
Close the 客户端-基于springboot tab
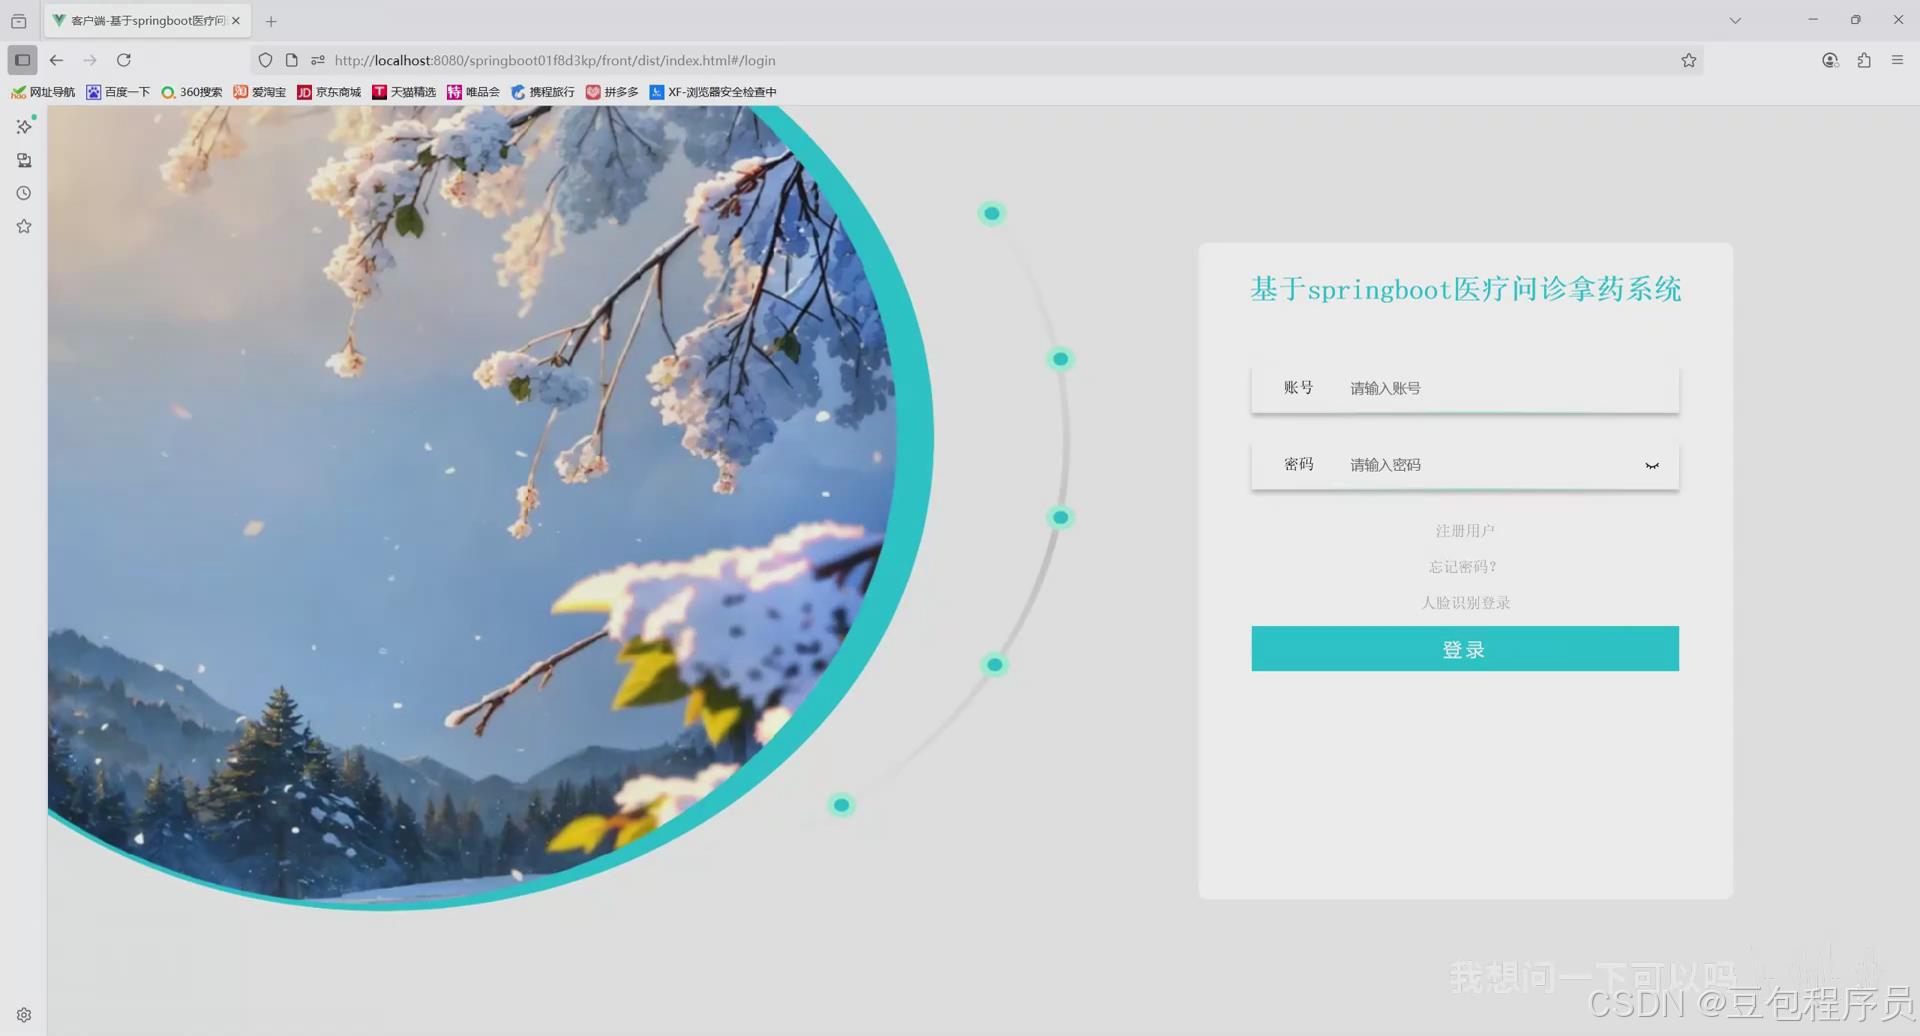(236, 20)
